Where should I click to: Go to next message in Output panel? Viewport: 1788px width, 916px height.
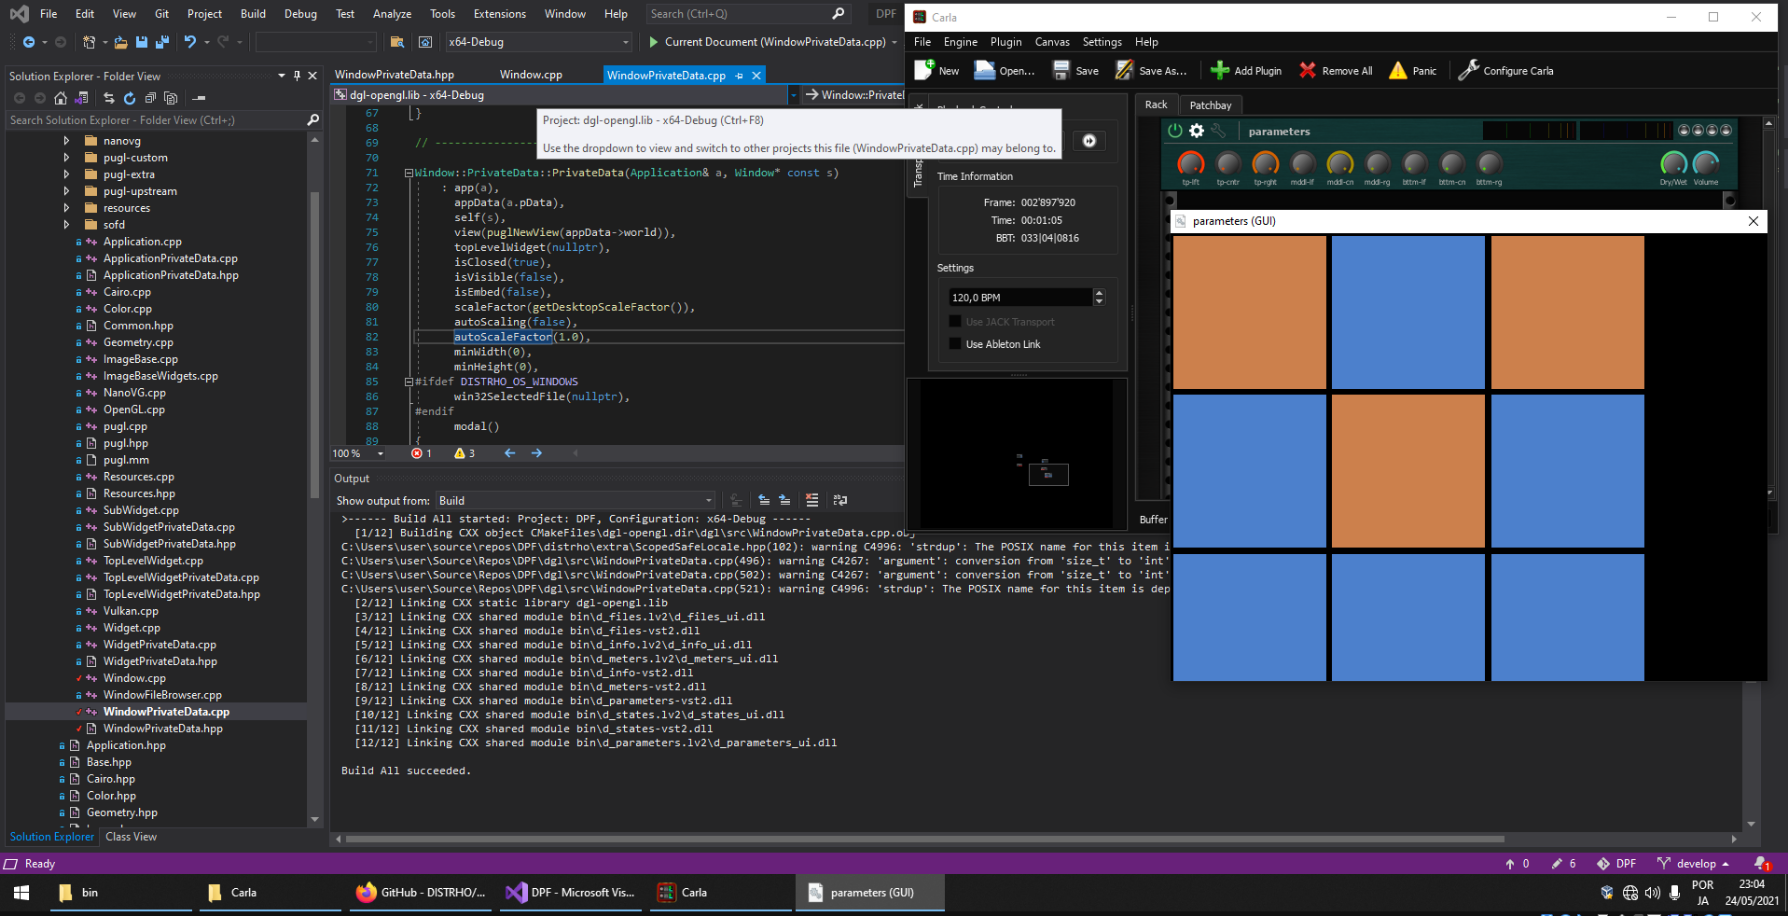pyautogui.click(x=785, y=500)
